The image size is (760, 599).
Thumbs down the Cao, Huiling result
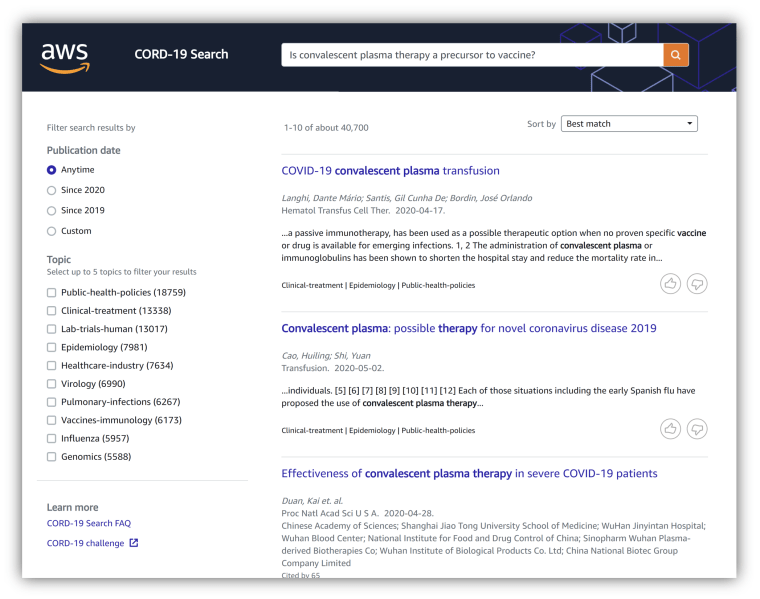697,428
